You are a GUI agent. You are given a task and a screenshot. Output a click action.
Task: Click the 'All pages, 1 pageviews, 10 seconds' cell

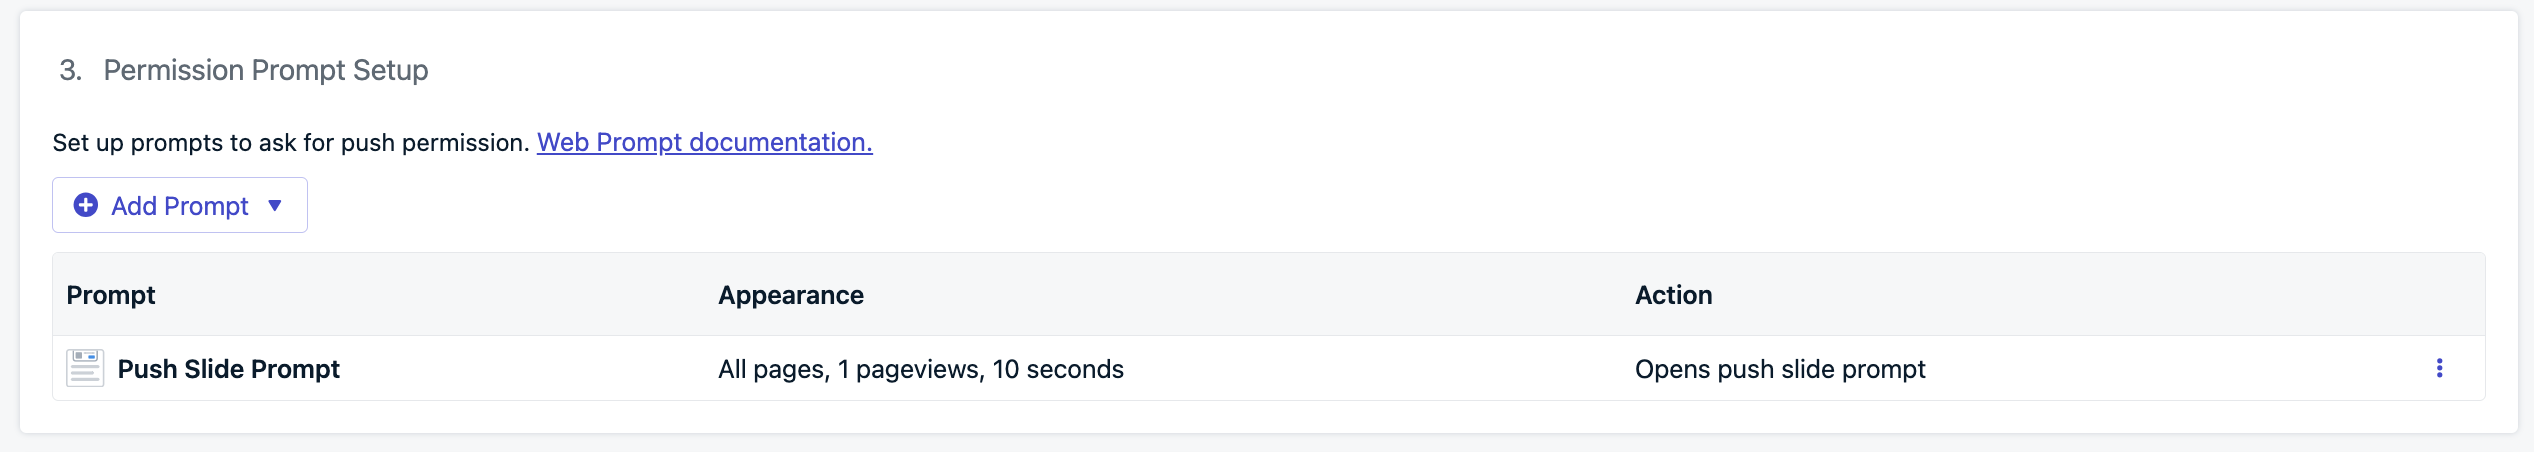tap(921, 369)
